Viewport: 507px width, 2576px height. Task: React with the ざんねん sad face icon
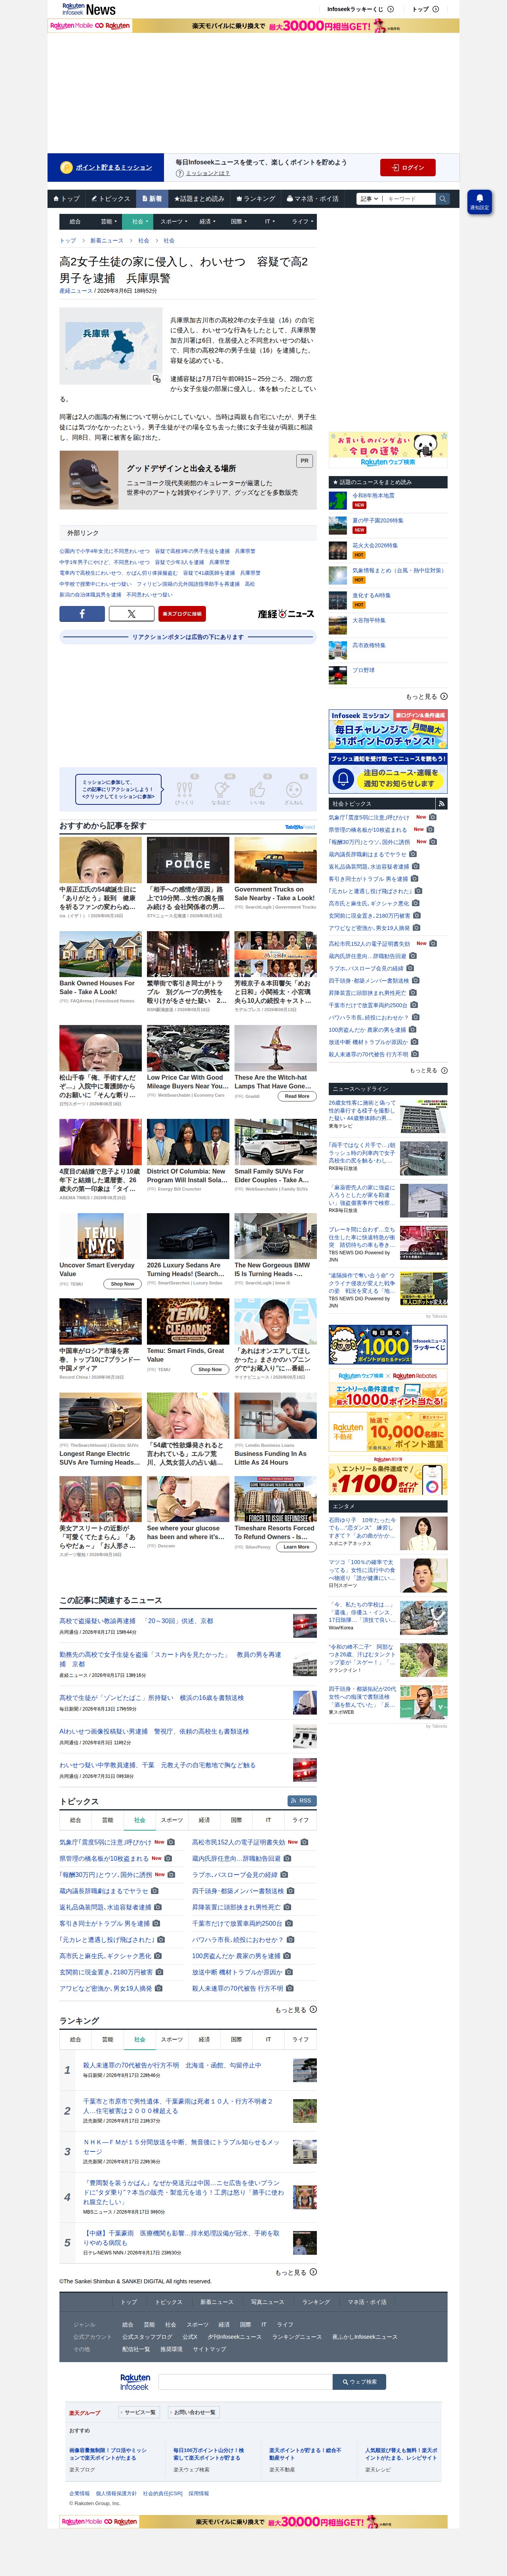293,790
